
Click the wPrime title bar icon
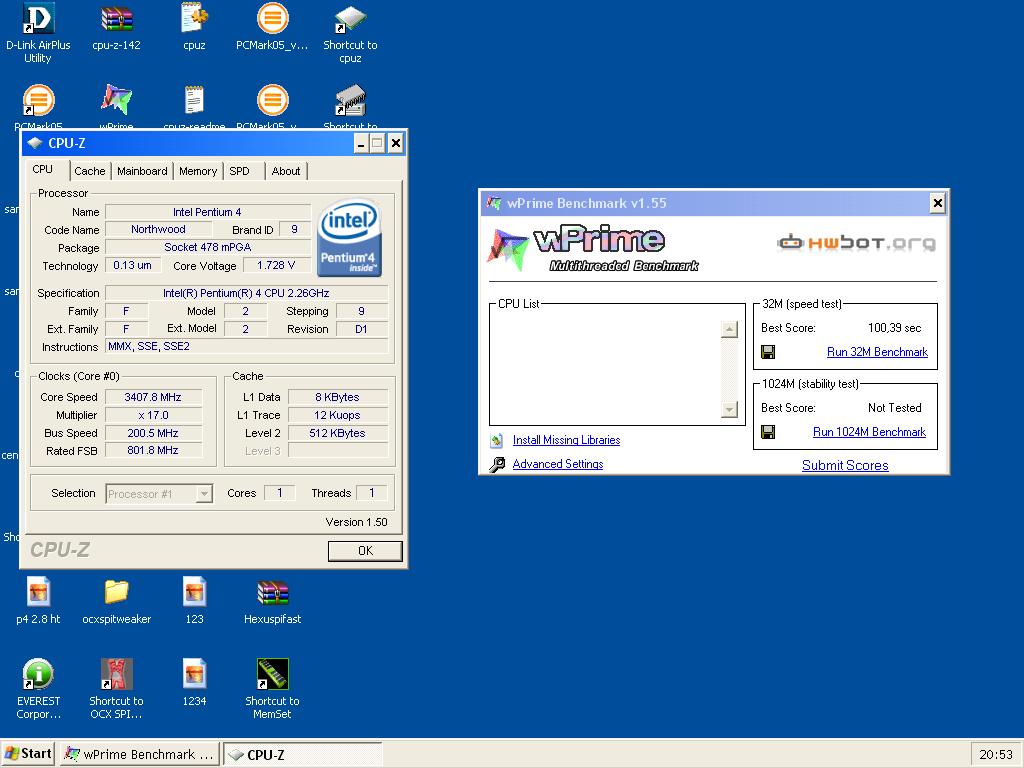[x=494, y=203]
